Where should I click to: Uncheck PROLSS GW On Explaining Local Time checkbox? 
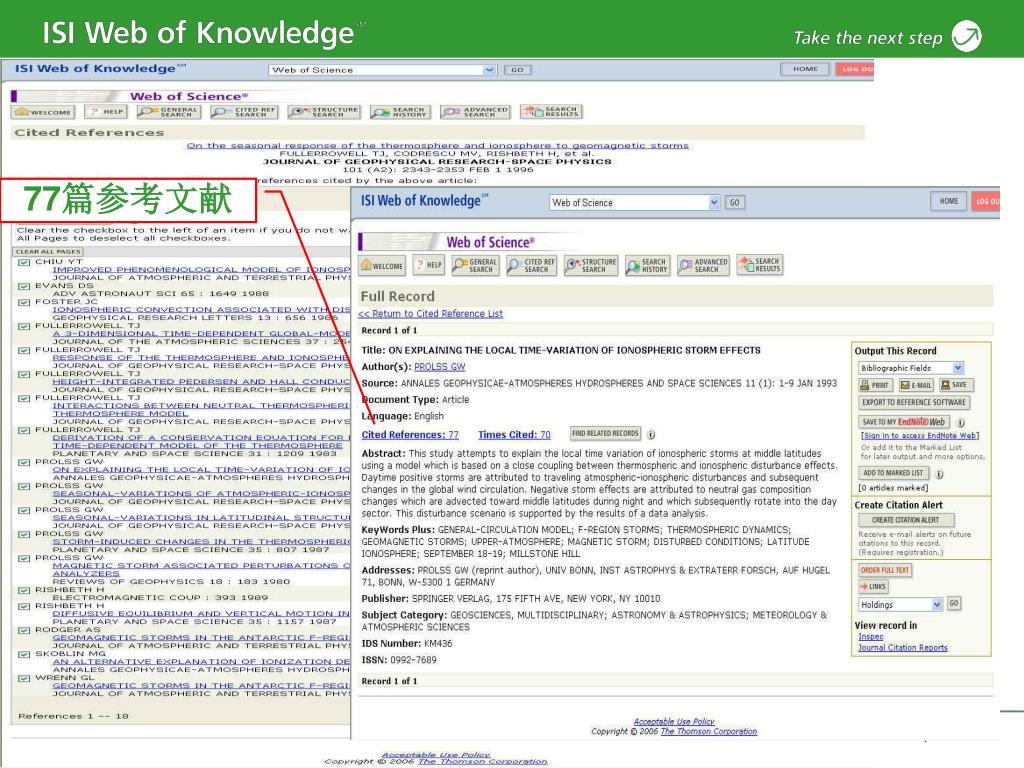pos(24,462)
